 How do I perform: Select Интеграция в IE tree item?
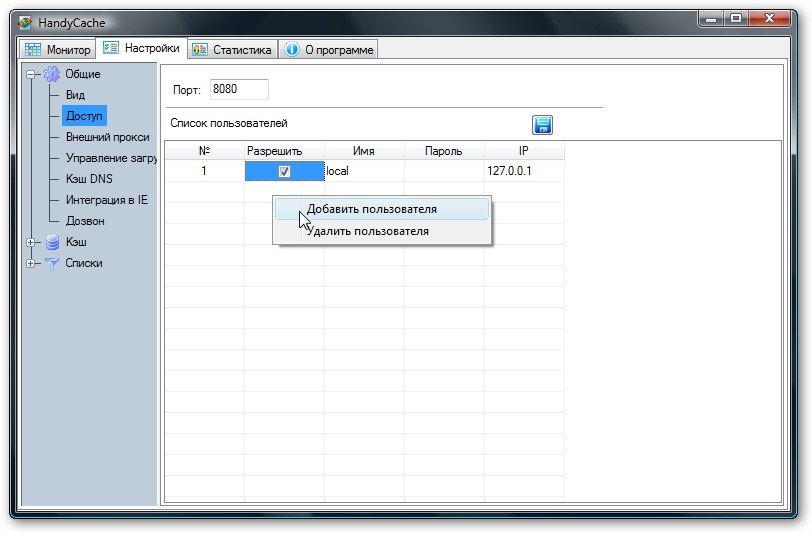106,200
